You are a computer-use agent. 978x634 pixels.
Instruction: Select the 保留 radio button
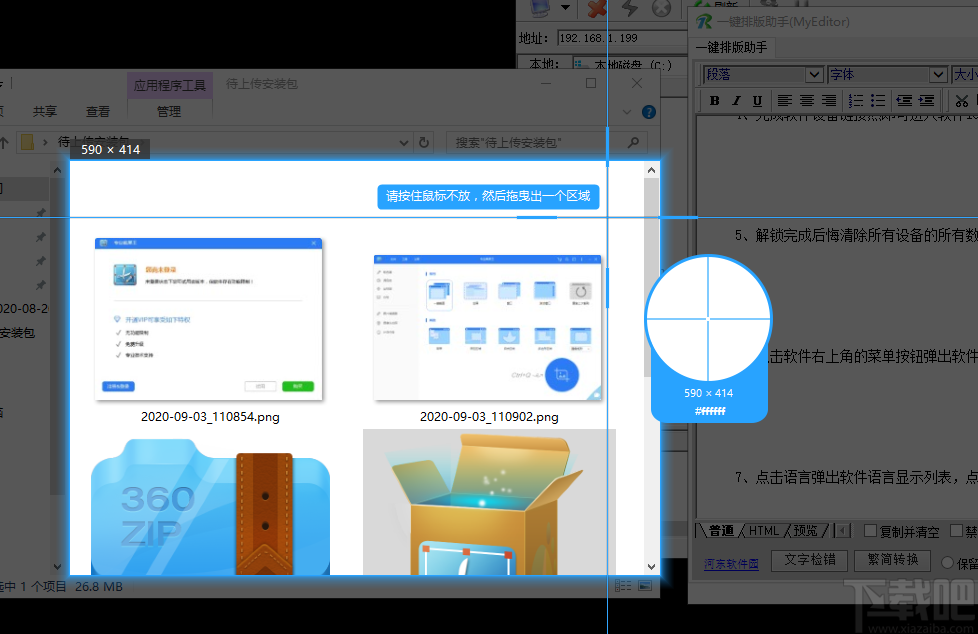pos(948,562)
